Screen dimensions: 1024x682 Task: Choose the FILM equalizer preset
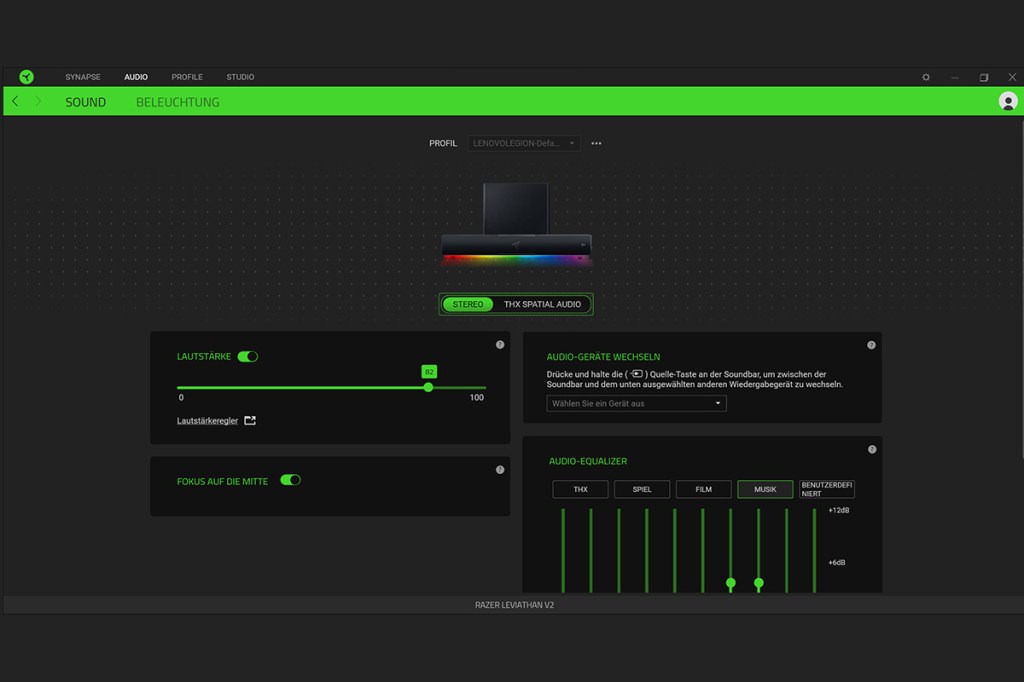pos(703,489)
